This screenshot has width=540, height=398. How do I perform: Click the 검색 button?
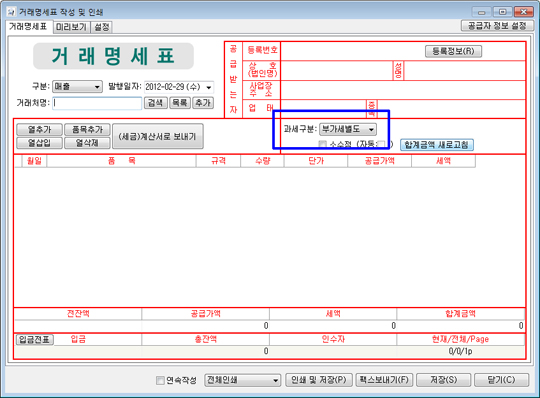pyautogui.click(x=156, y=103)
